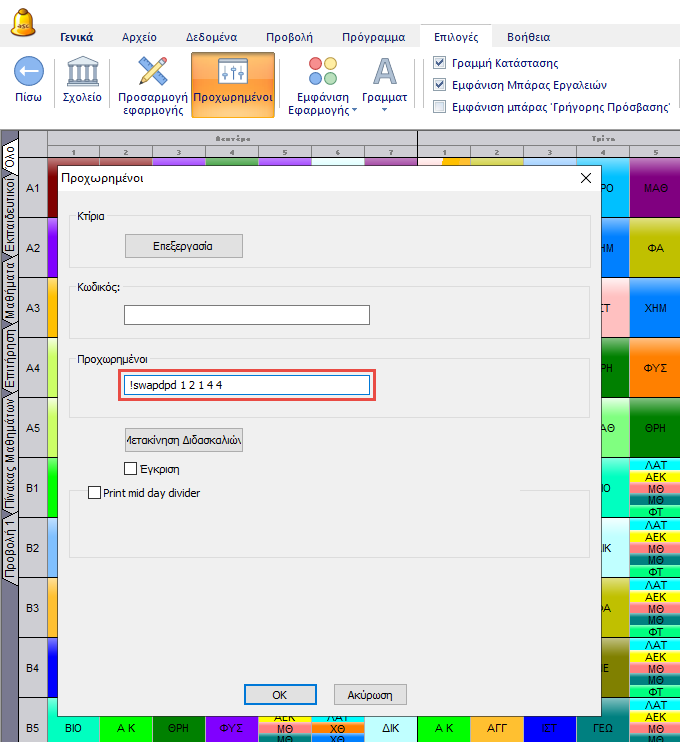The width and height of the screenshot is (680, 742).
Task: Close the Προχωρημένοι dialog with X
Action: coord(586,178)
